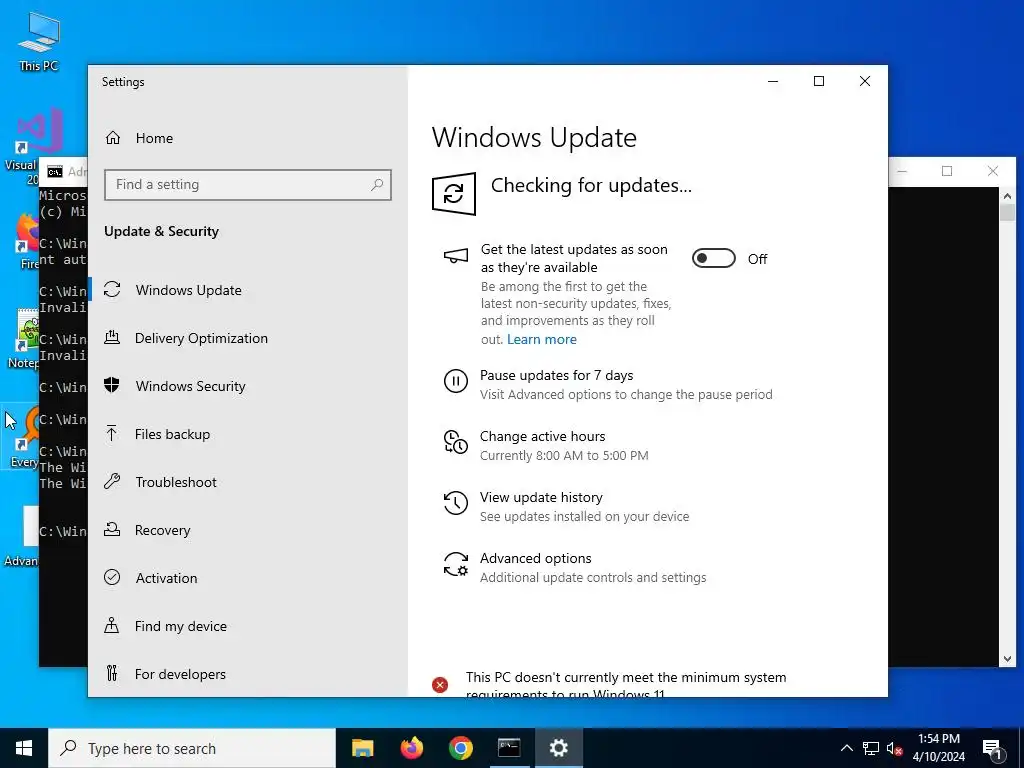Focus the Find a setting search box
Screen dimensions: 1024x768
248,185
